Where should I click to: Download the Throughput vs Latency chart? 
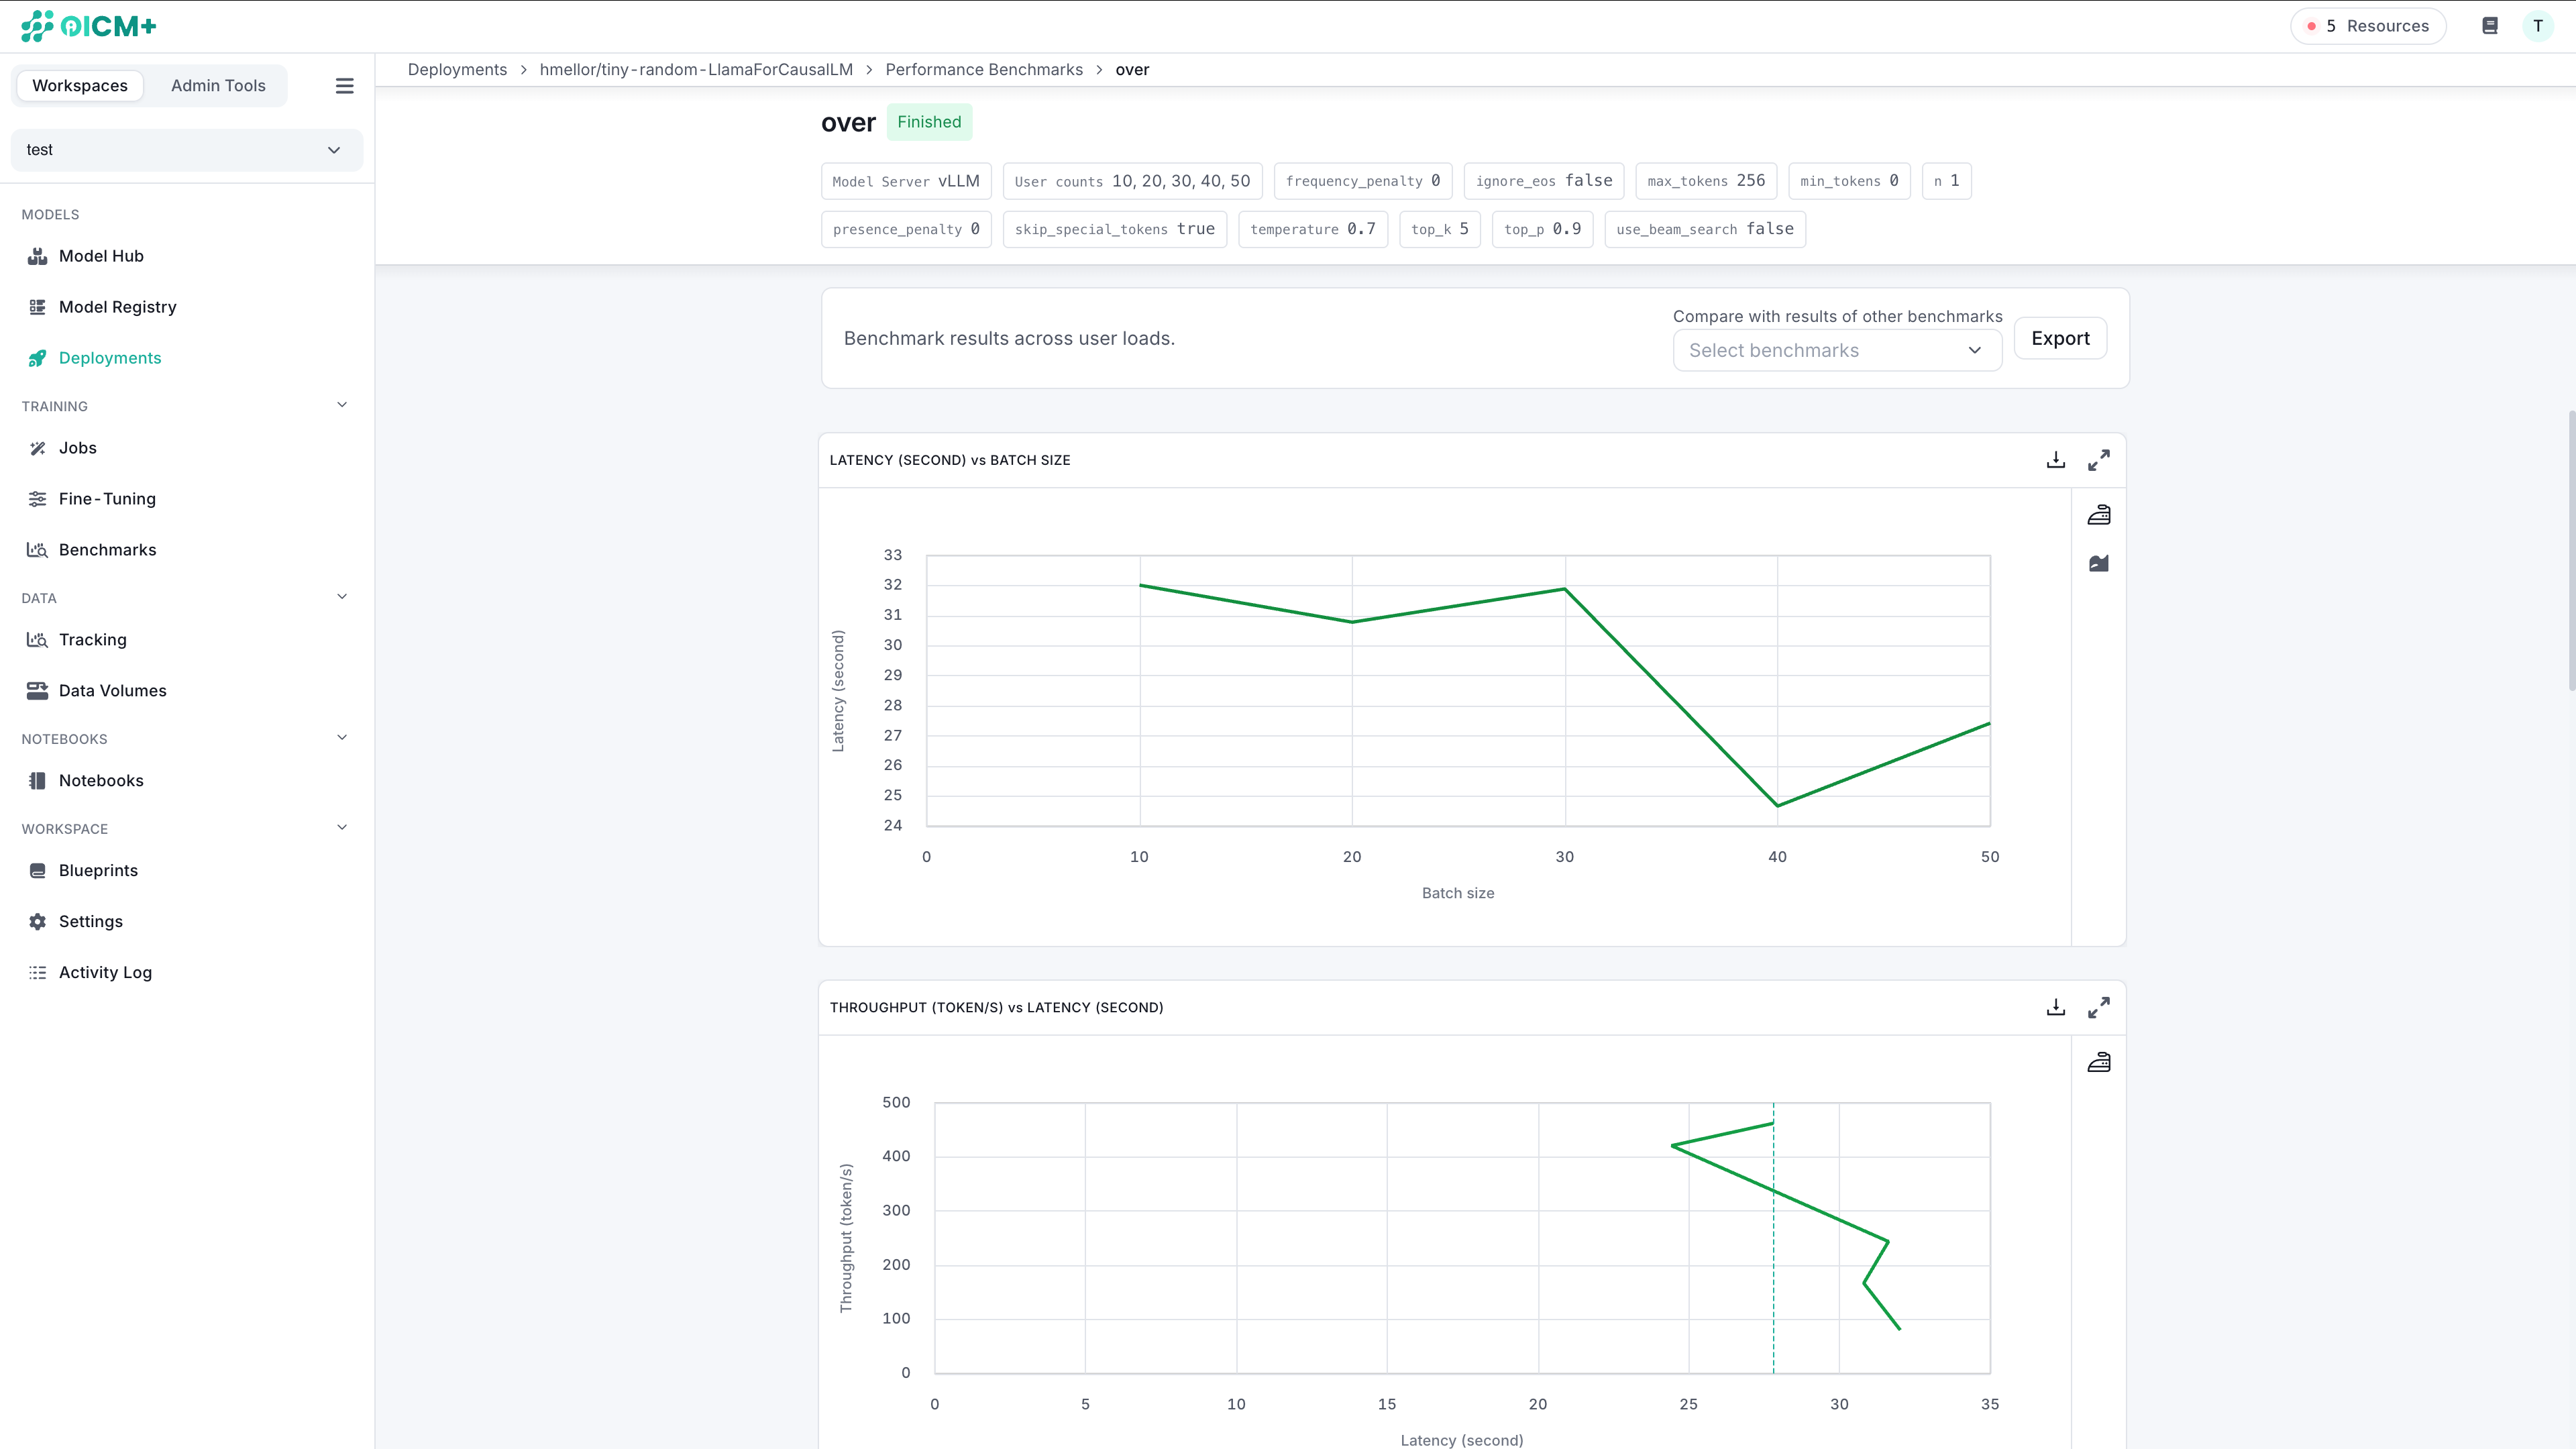(2056, 1007)
